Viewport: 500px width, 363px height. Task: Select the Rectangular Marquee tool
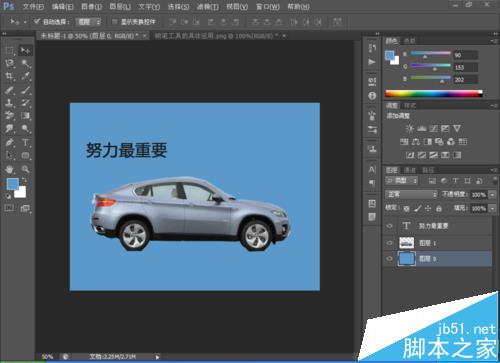point(9,51)
